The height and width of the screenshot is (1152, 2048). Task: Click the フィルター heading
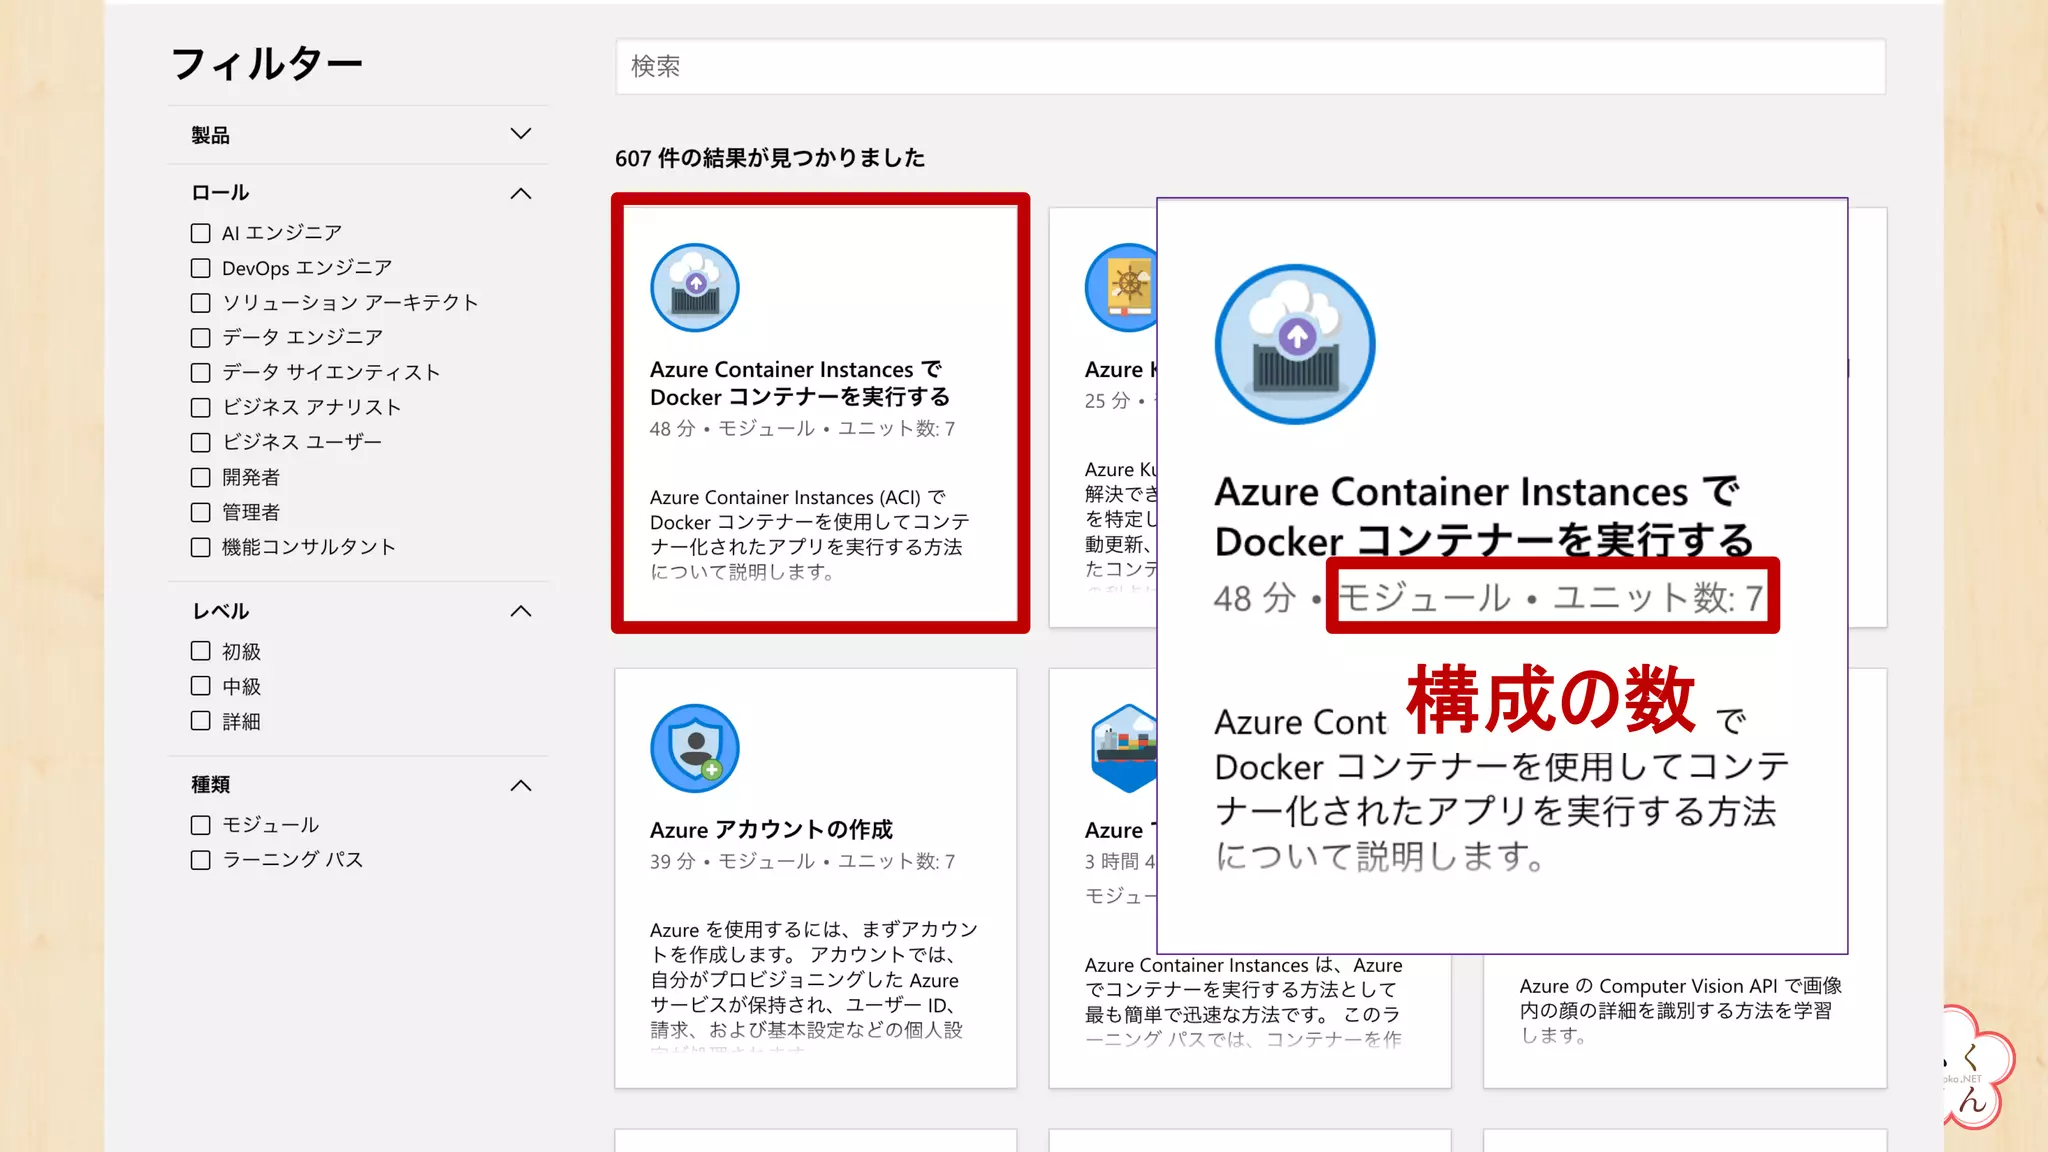pyautogui.click(x=267, y=64)
